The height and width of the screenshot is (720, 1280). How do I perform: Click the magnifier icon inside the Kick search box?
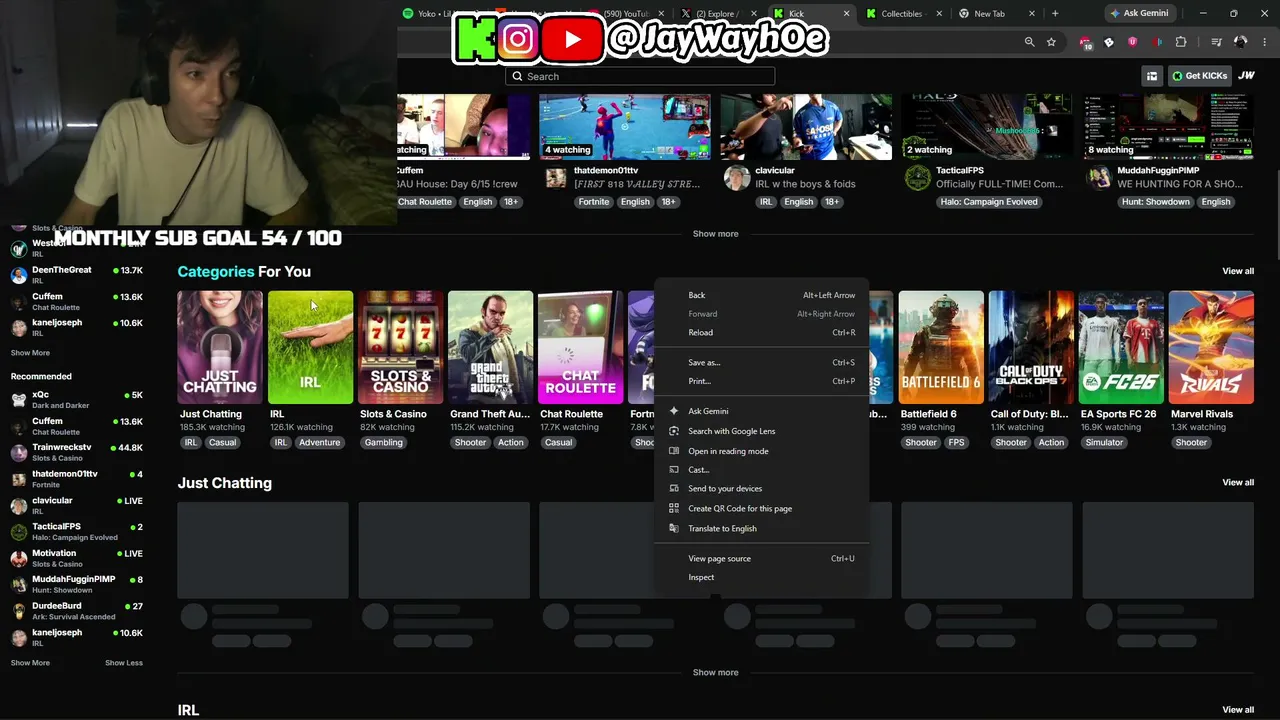point(517,76)
